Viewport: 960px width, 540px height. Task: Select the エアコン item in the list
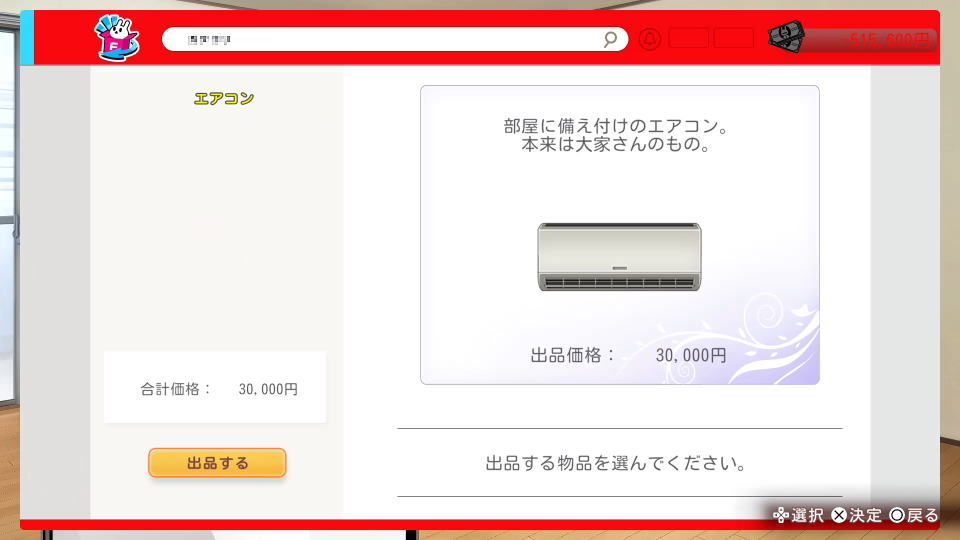(x=223, y=99)
